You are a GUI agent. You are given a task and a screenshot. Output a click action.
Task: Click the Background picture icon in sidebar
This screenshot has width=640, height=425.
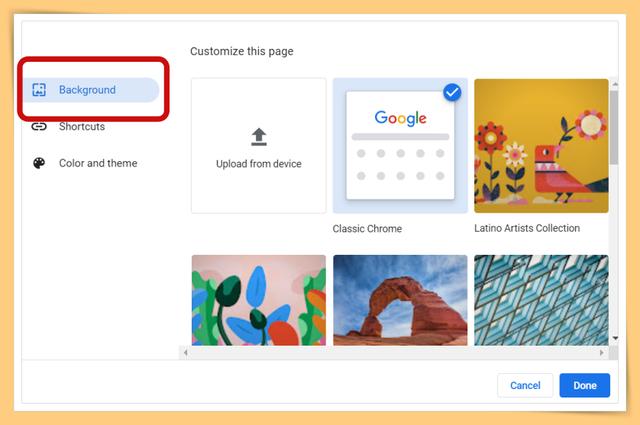tap(39, 90)
